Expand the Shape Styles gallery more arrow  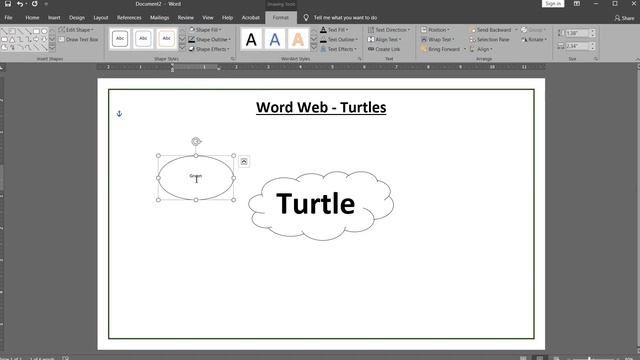click(182, 48)
